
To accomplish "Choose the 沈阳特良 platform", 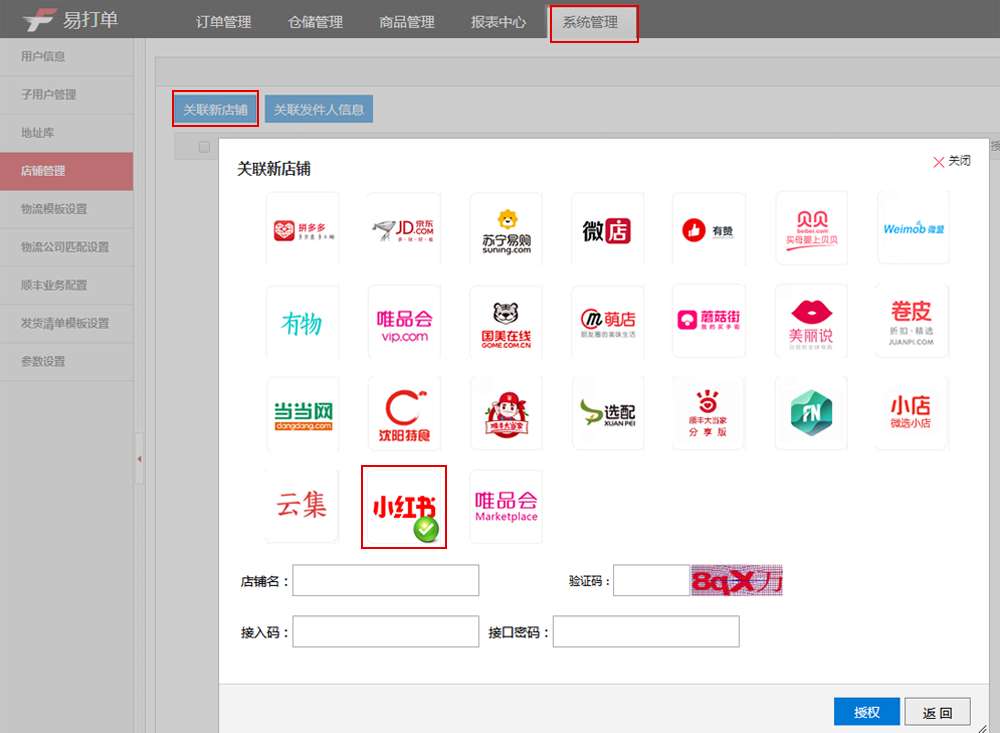I will (404, 414).
